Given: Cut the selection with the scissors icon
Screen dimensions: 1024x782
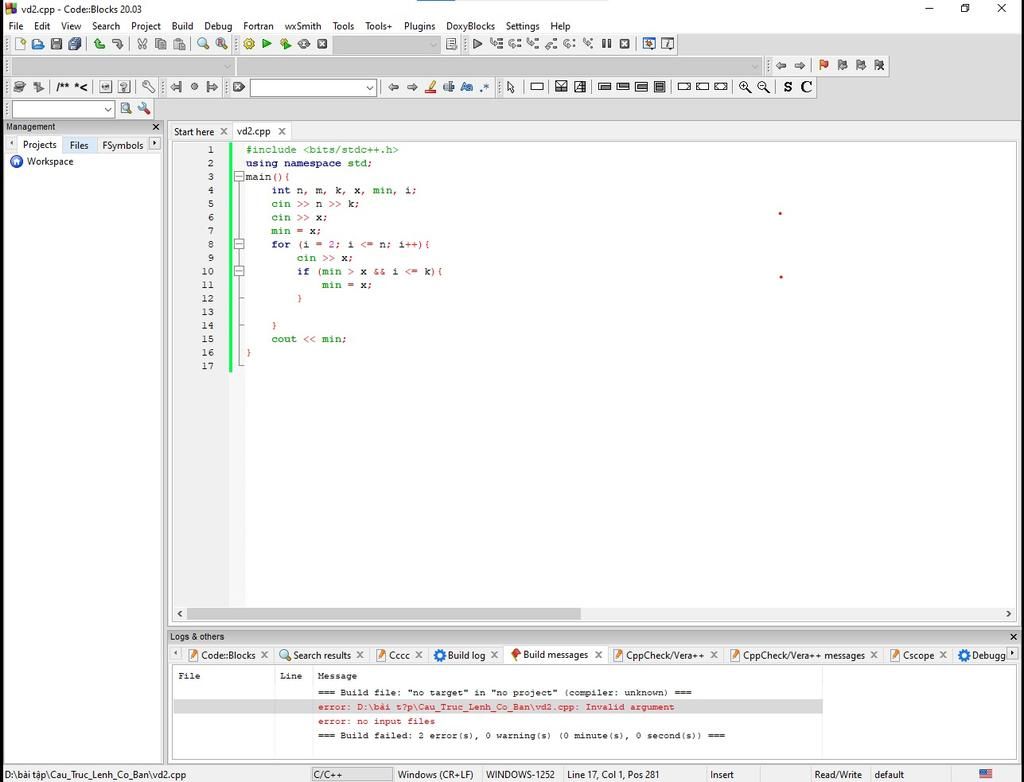Looking at the screenshot, I should [x=142, y=44].
